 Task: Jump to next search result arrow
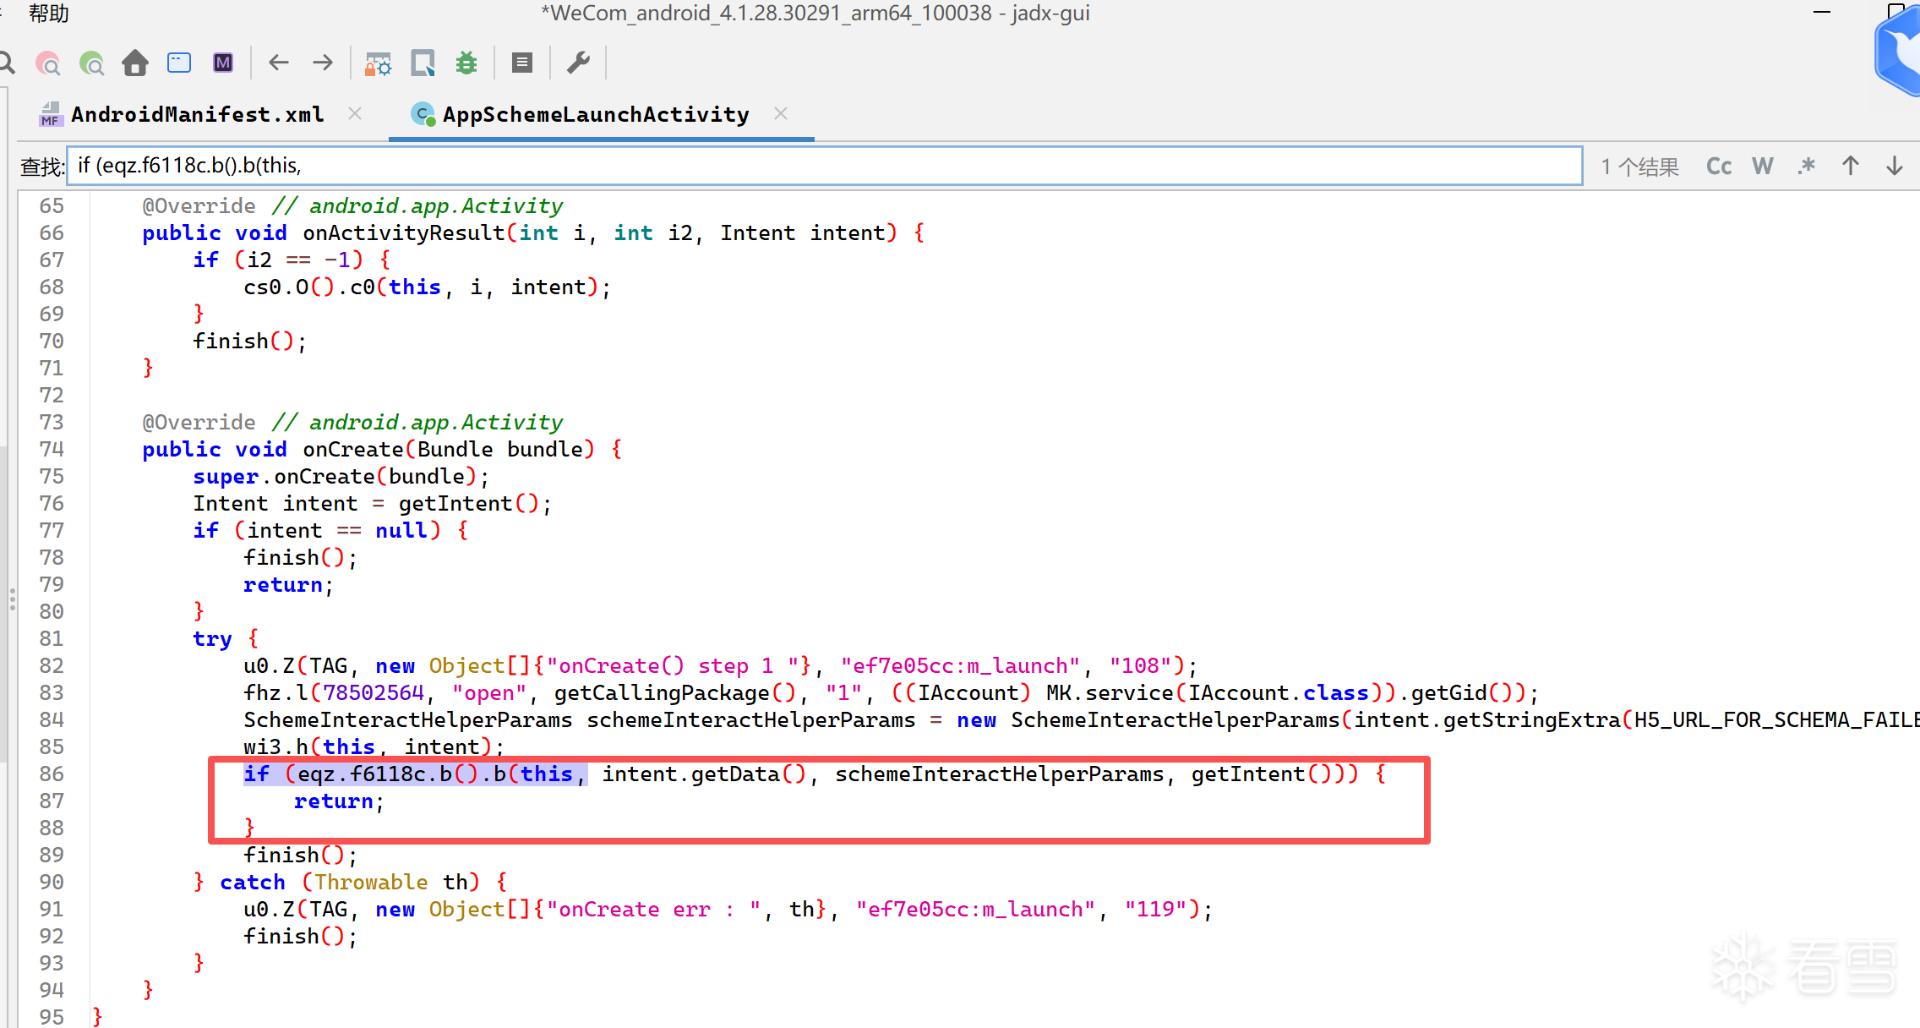(x=1895, y=166)
